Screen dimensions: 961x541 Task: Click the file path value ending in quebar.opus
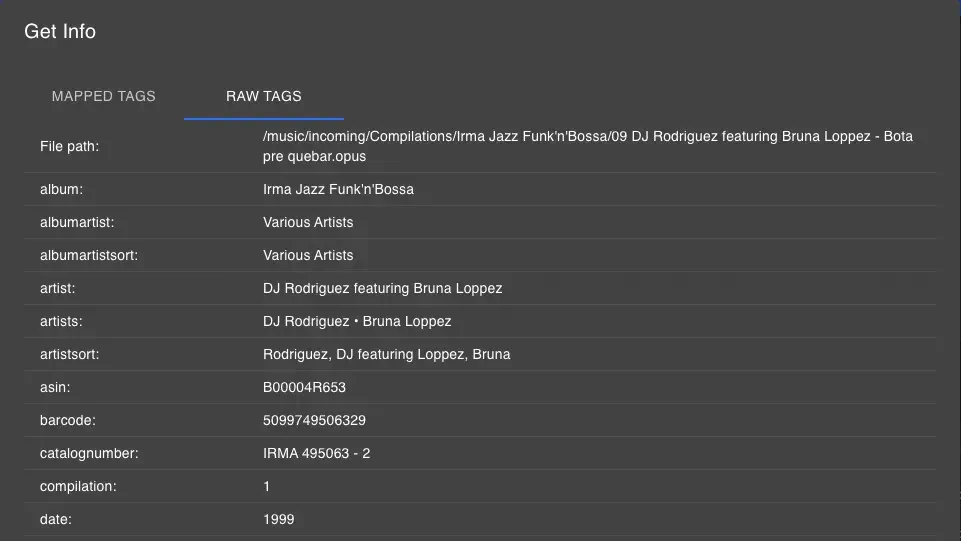point(587,146)
